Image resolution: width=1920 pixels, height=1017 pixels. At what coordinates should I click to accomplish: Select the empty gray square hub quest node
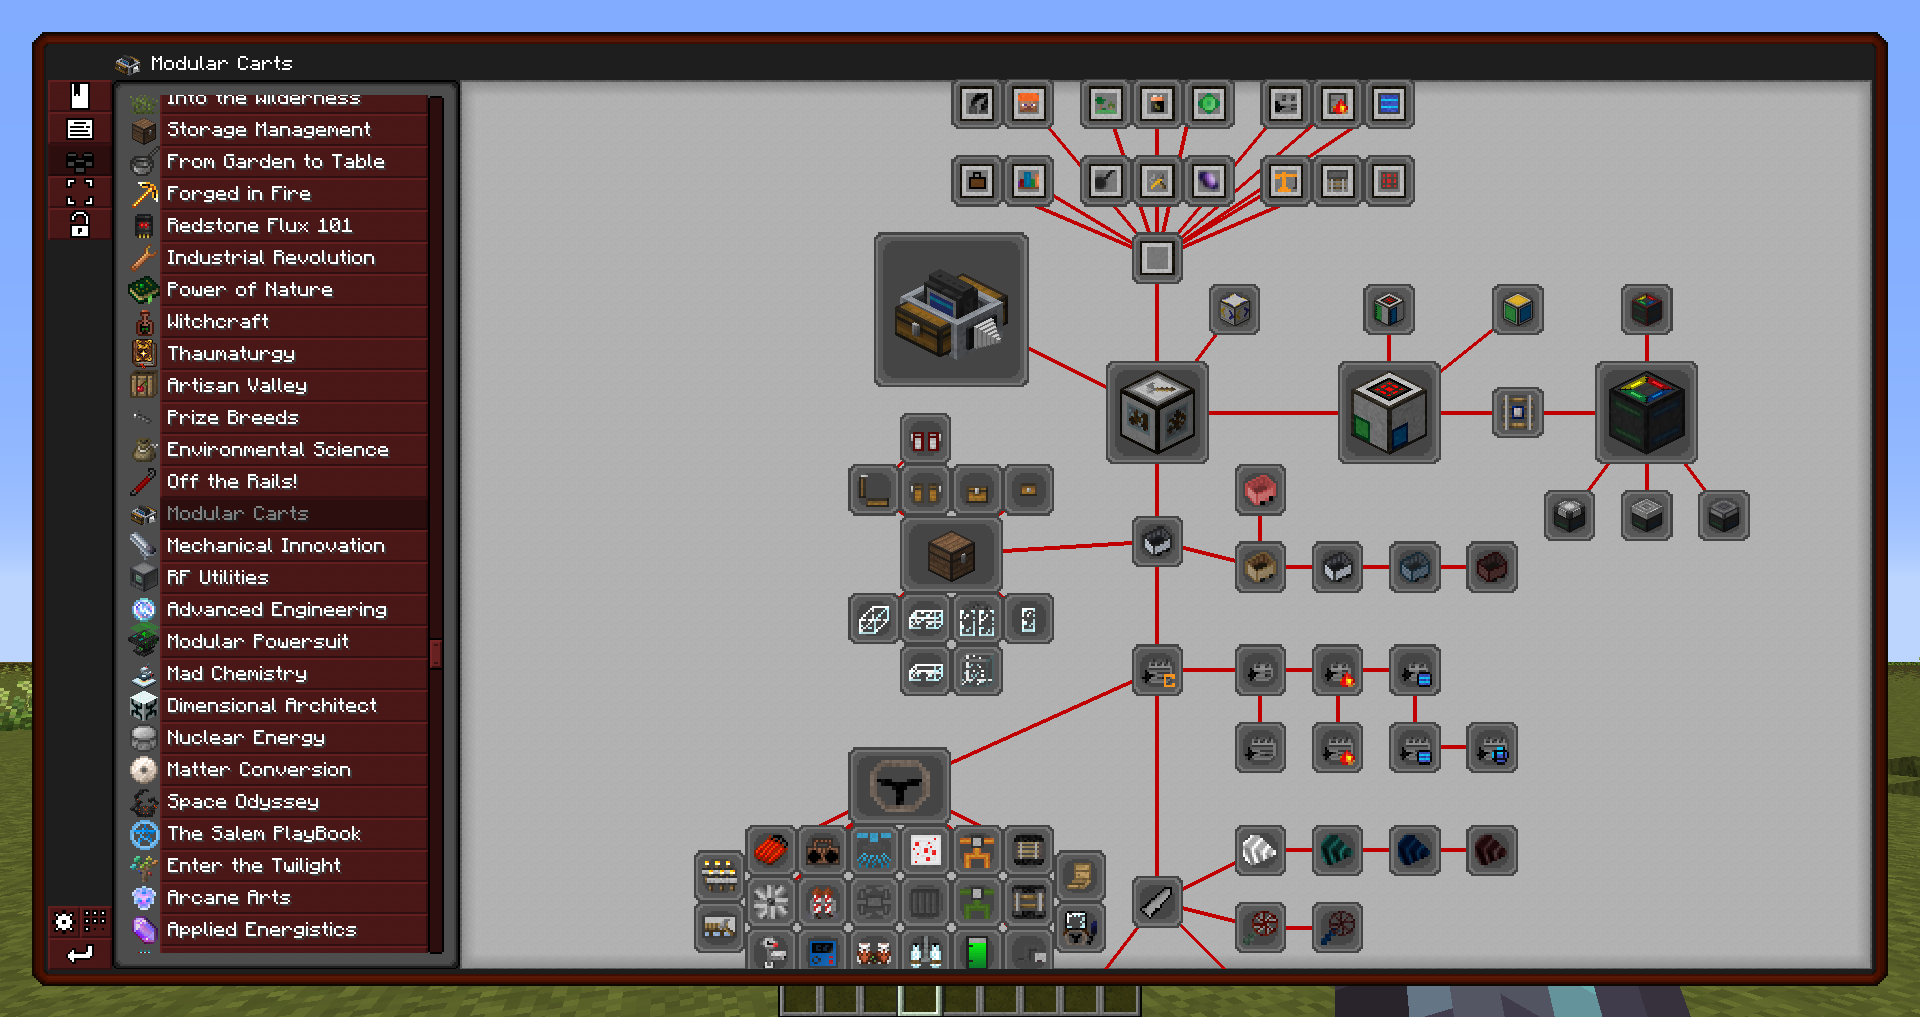(x=1157, y=258)
